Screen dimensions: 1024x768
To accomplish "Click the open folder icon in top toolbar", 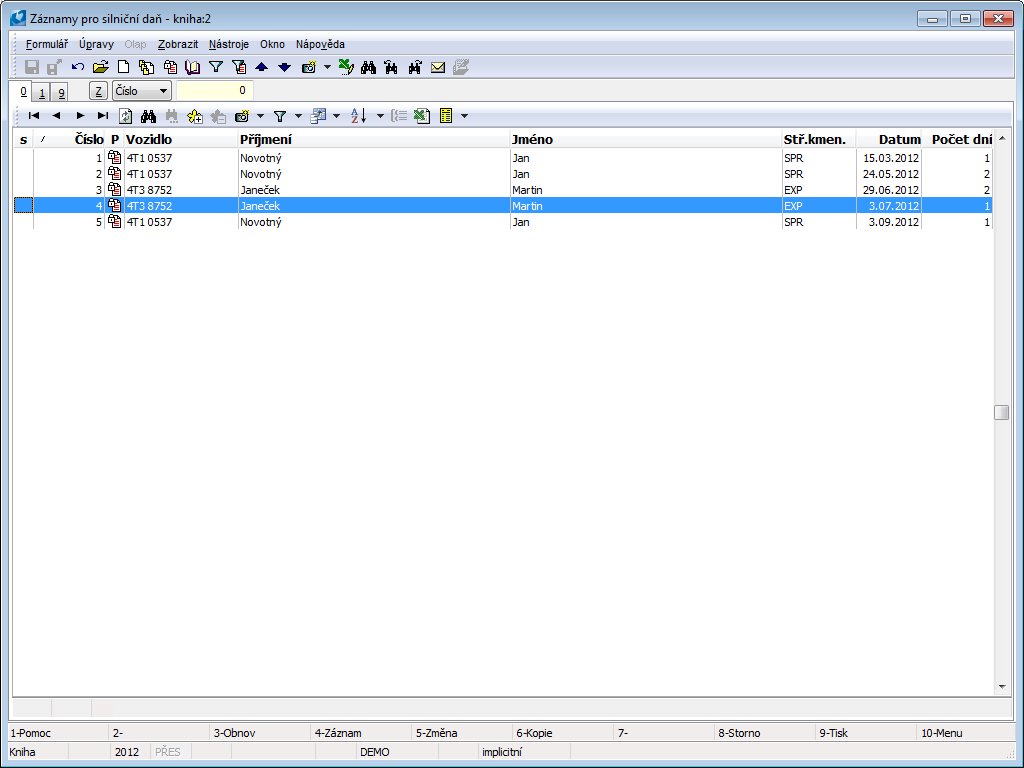I will (100, 67).
